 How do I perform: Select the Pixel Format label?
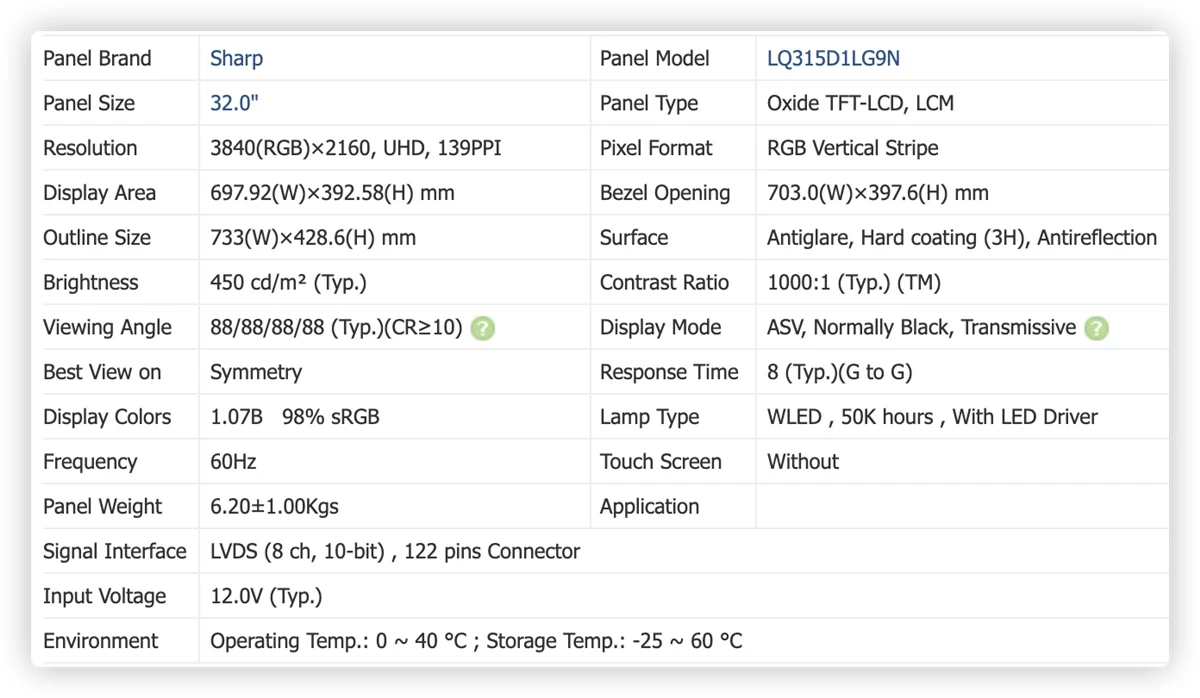point(656,148)
